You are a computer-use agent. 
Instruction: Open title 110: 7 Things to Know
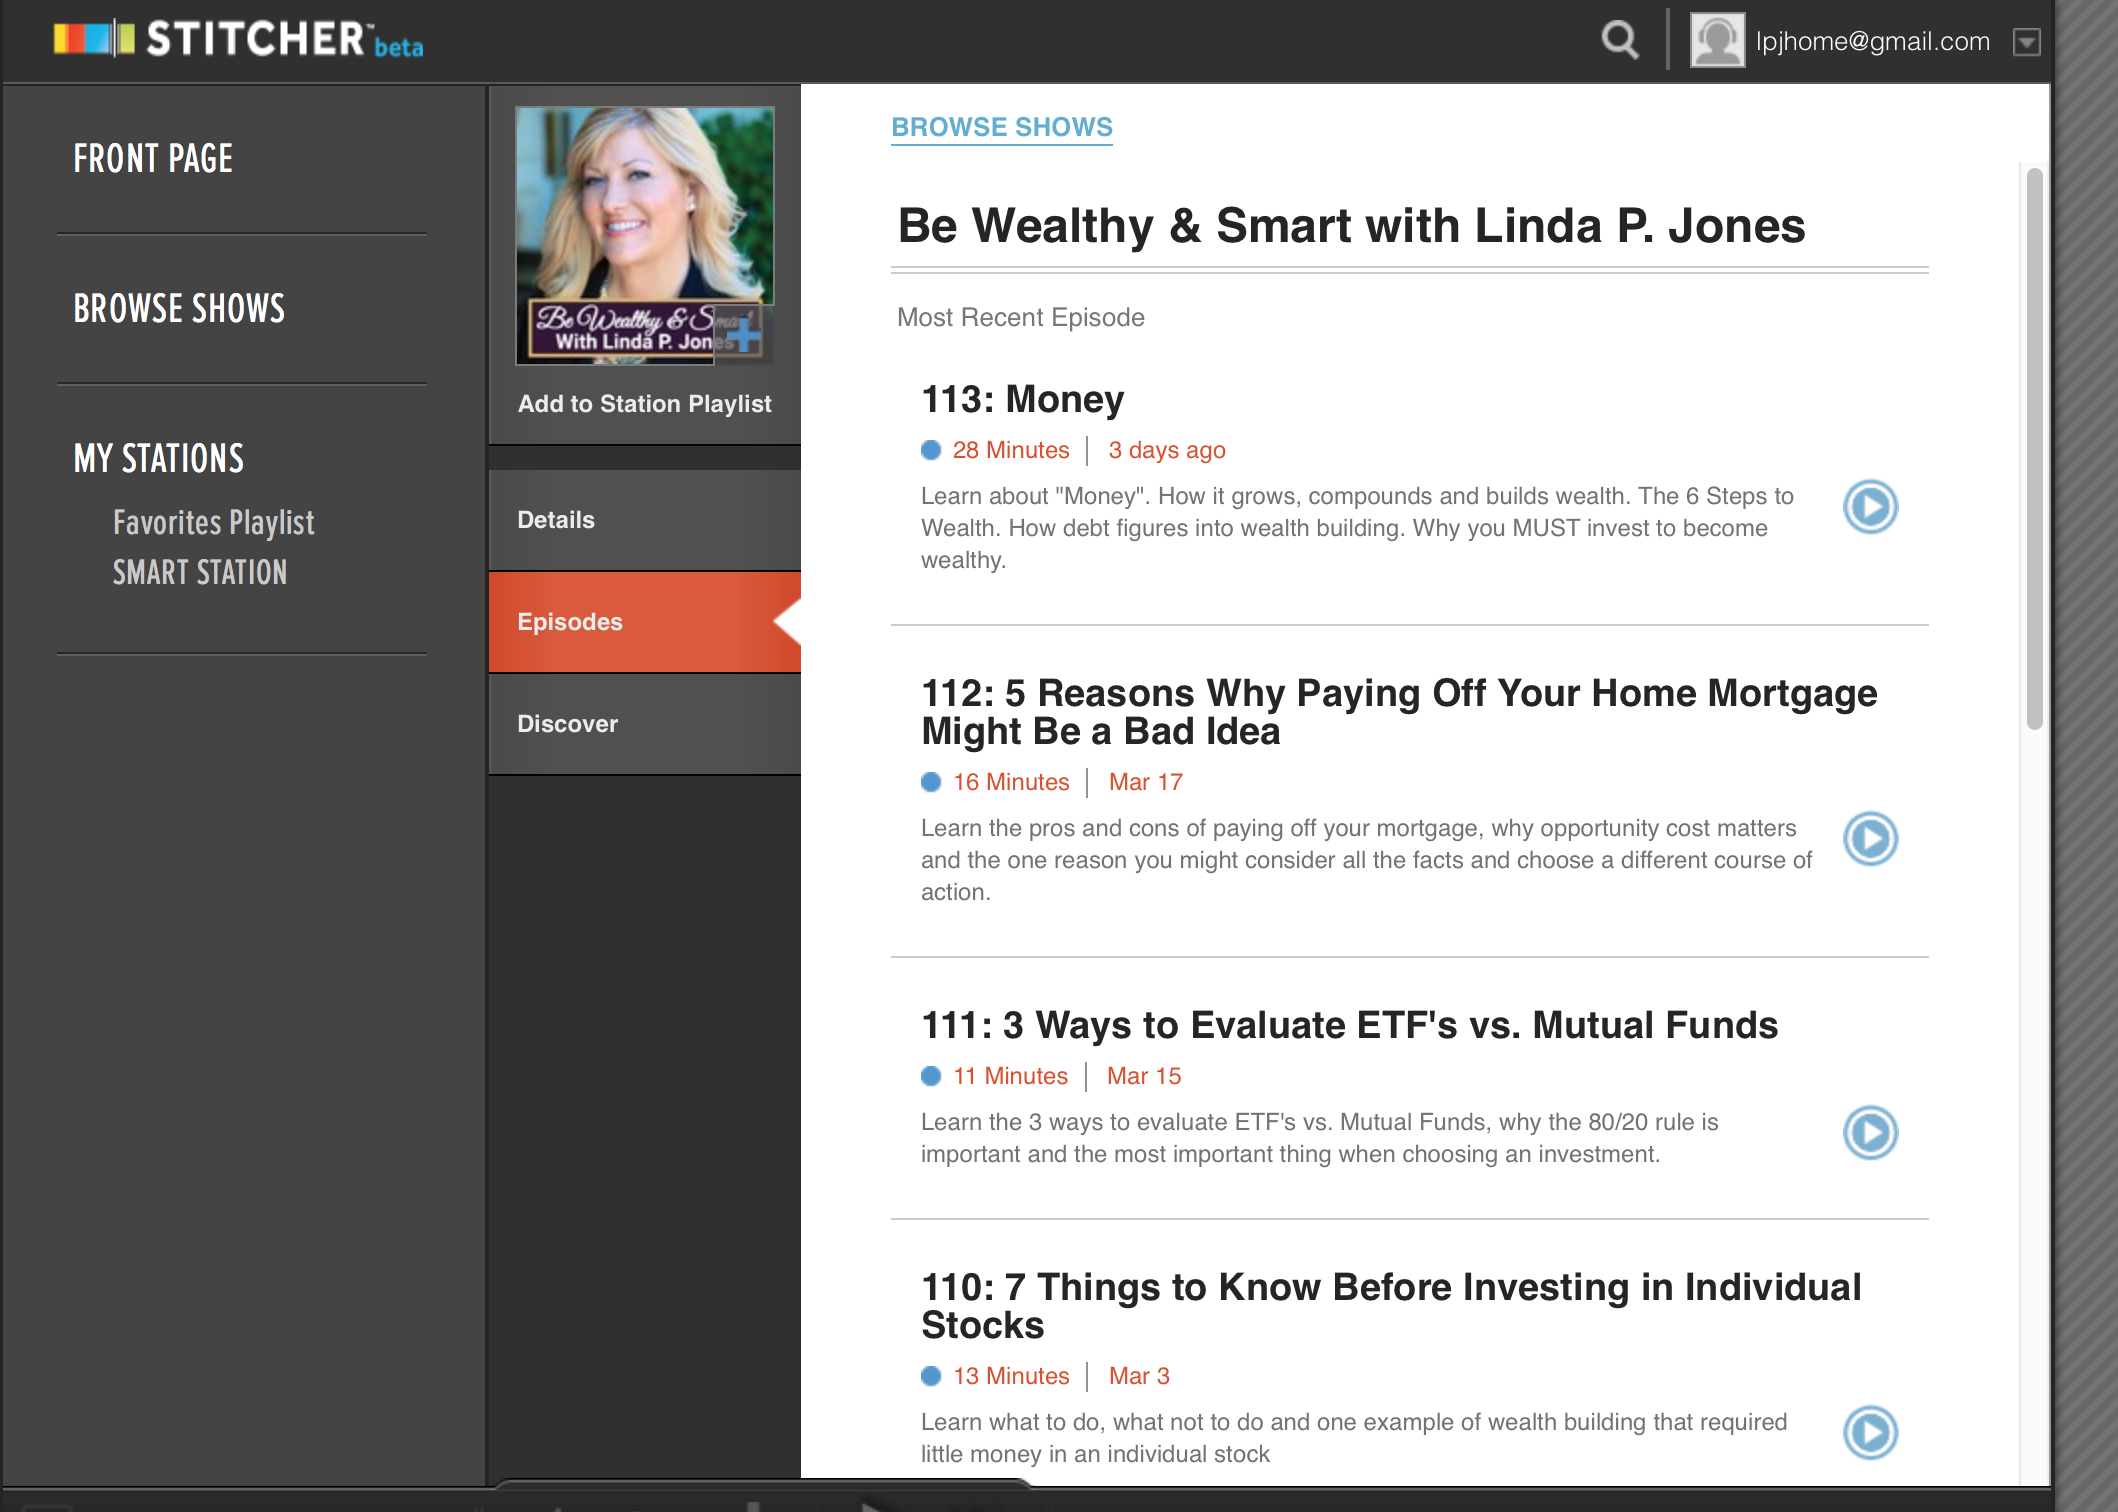point(1391,1306)
